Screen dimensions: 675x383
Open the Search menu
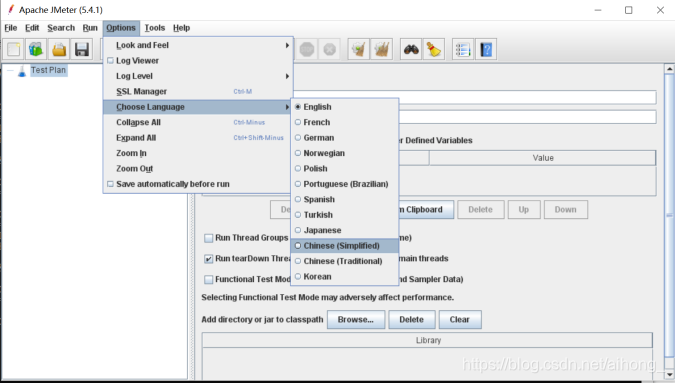click(x=61, y=28)
